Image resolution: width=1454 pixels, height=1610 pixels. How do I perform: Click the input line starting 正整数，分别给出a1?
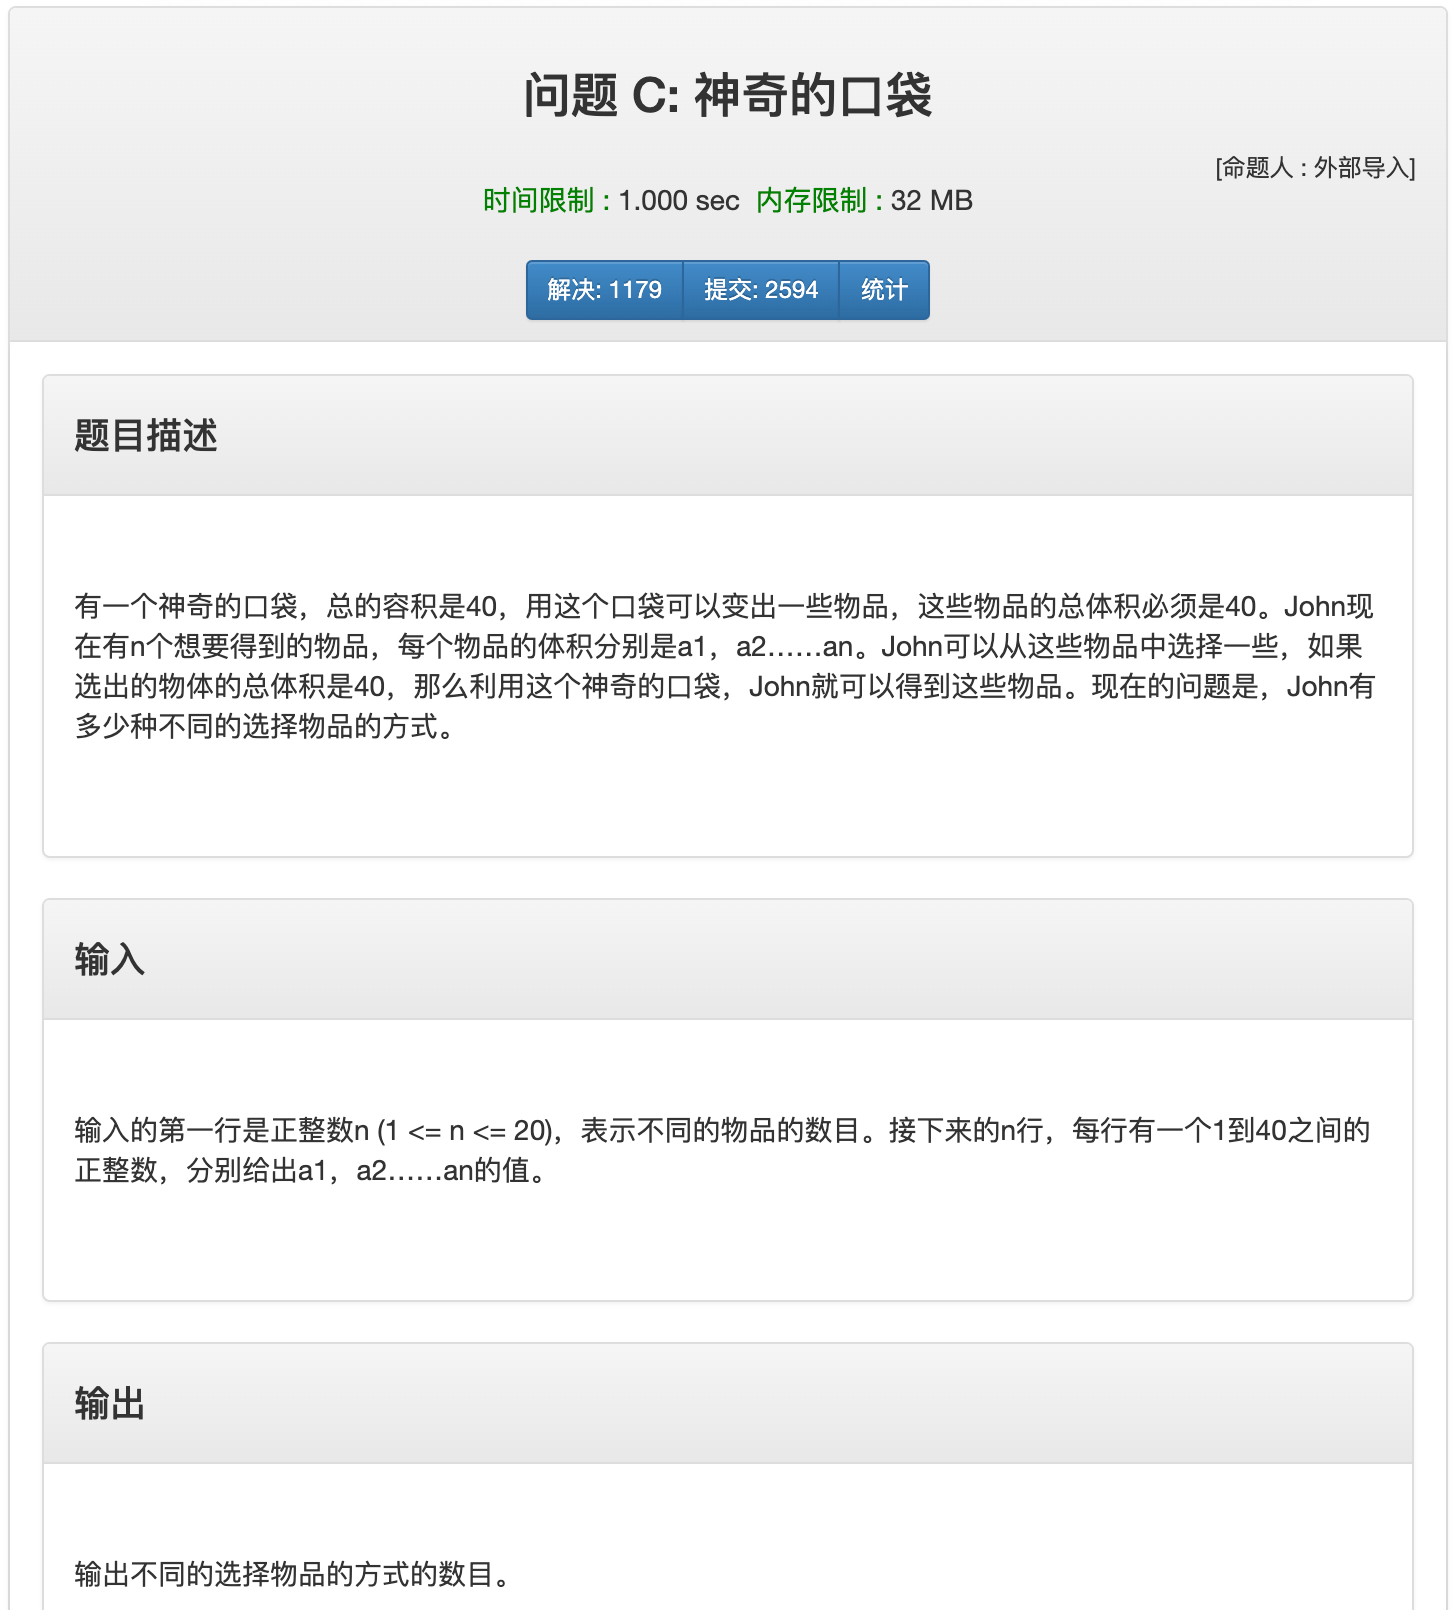pos(314,1171)
